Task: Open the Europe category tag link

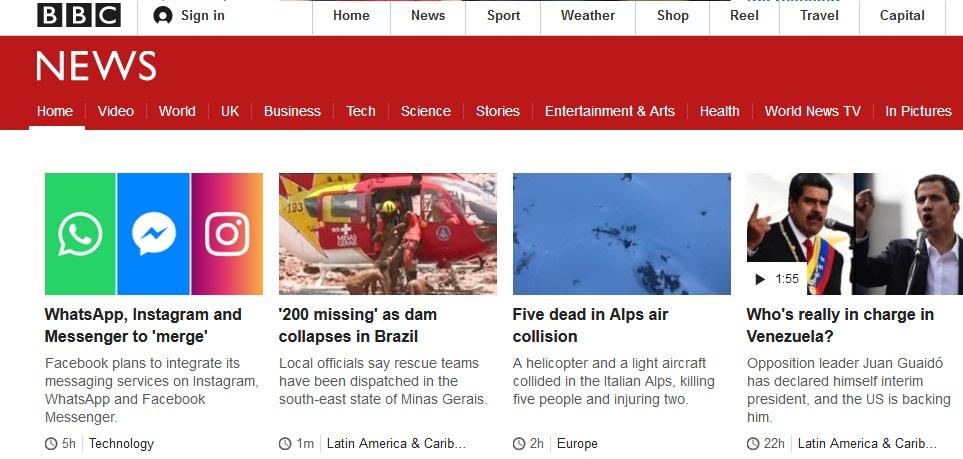Action: (577, 444)
